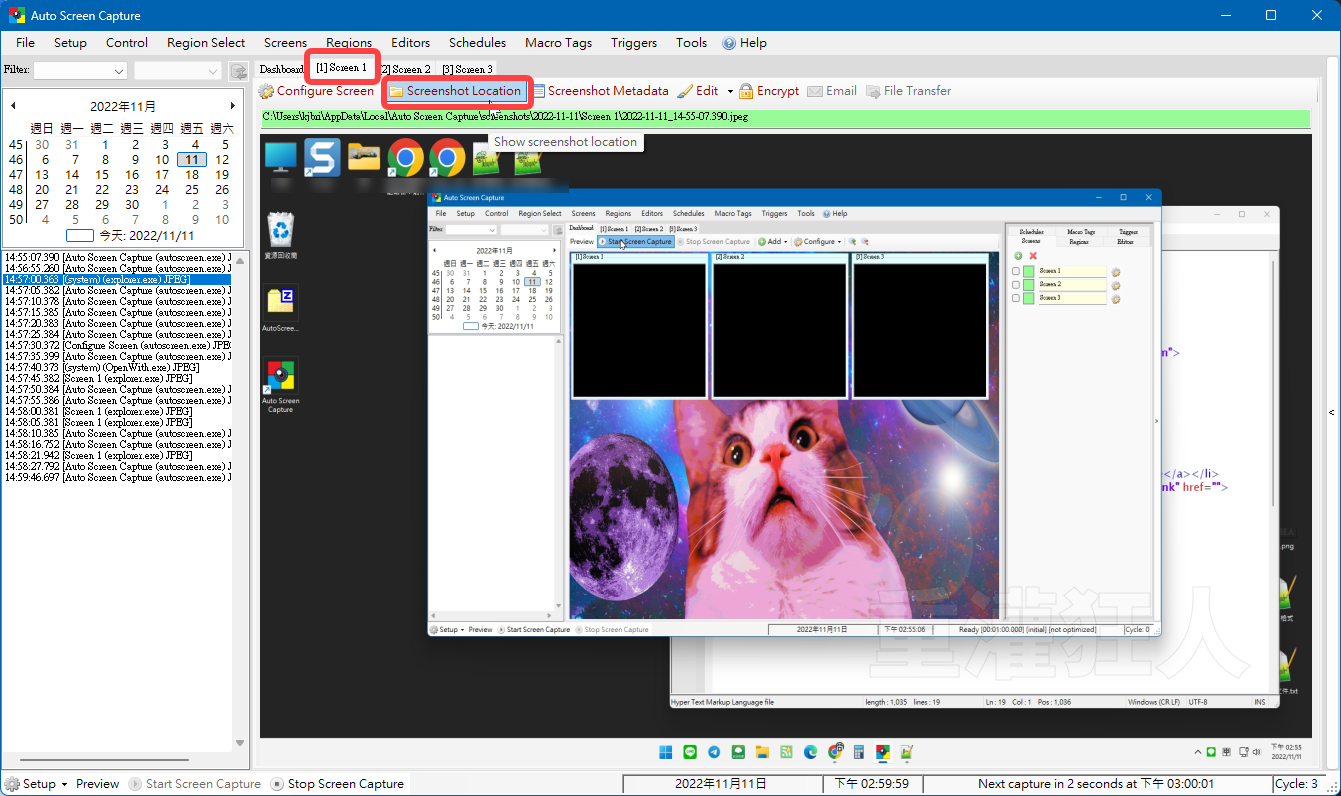Image resolution: width=1341 pixels, height=796 pixels.
Task: Show Screenshot Metadata
Action: 600,91
